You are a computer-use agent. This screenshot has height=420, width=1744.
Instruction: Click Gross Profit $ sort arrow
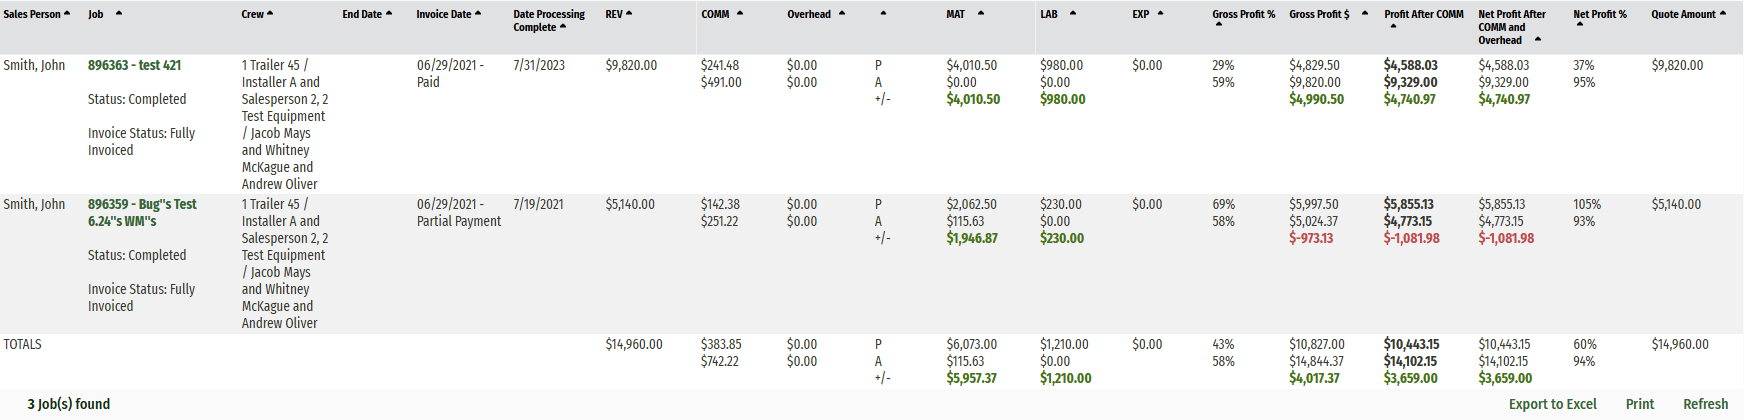[1365, 14]
